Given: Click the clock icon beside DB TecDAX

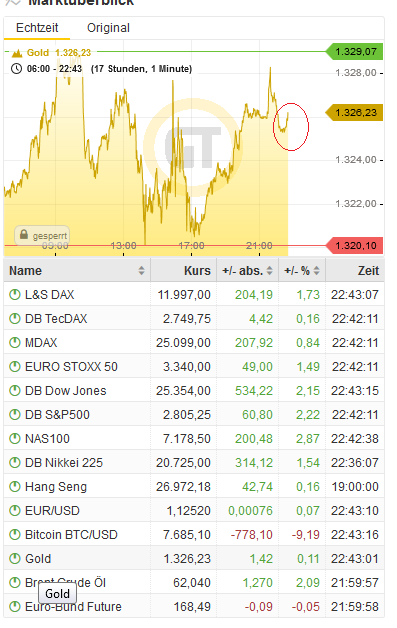Looking at the screenshot, I should click(x=15, y=319).
